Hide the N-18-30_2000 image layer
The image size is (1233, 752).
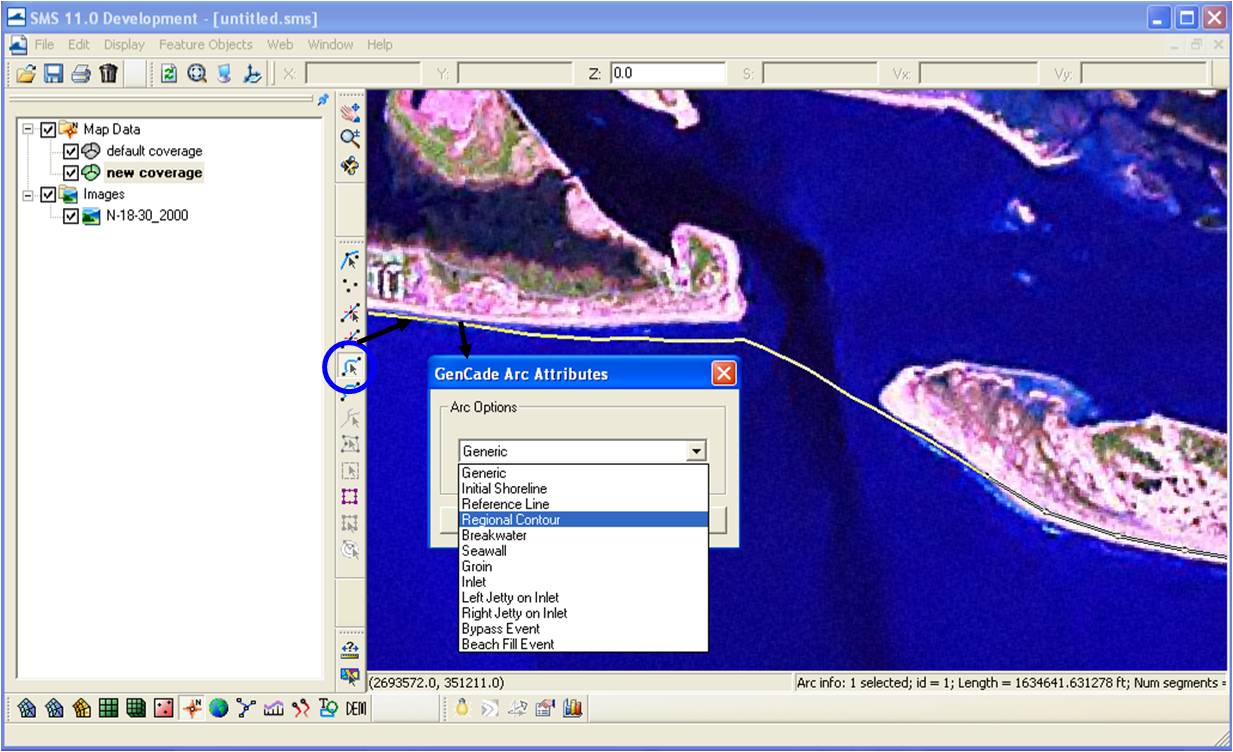(x=70, y=215)
